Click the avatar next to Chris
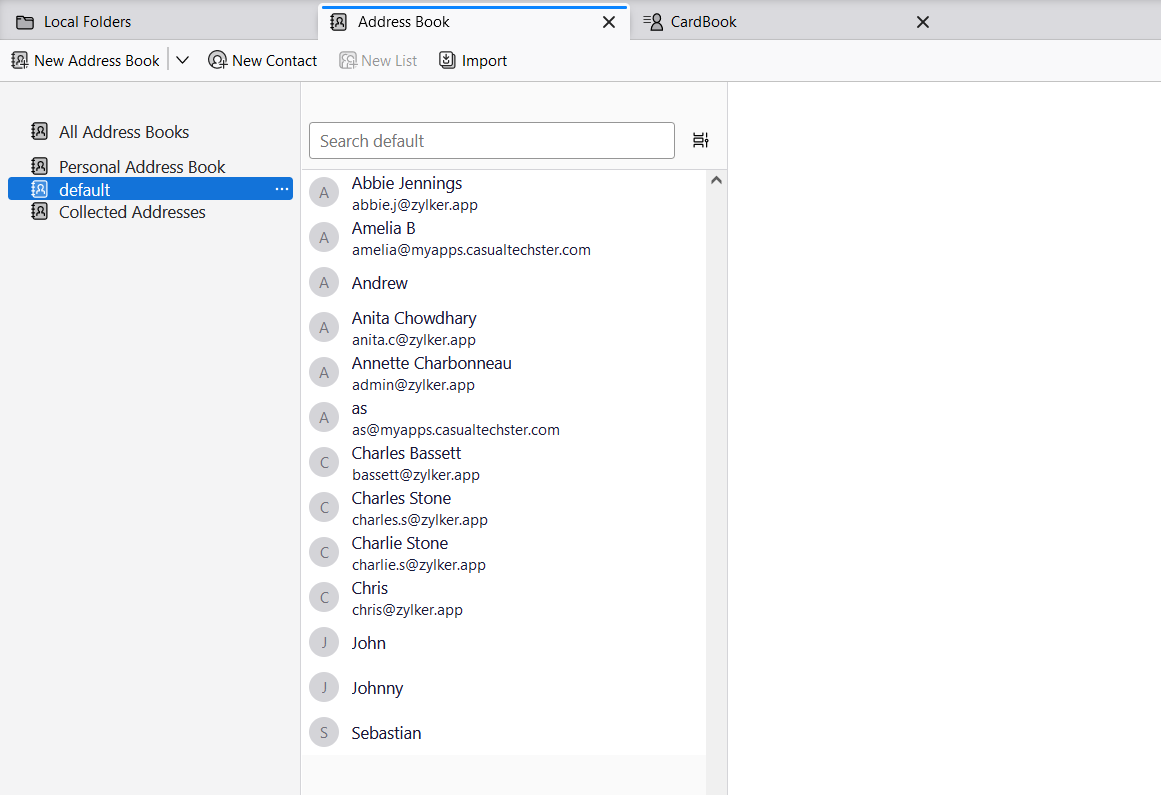Viewport: 1161px width, 795px height. point(324,598)
